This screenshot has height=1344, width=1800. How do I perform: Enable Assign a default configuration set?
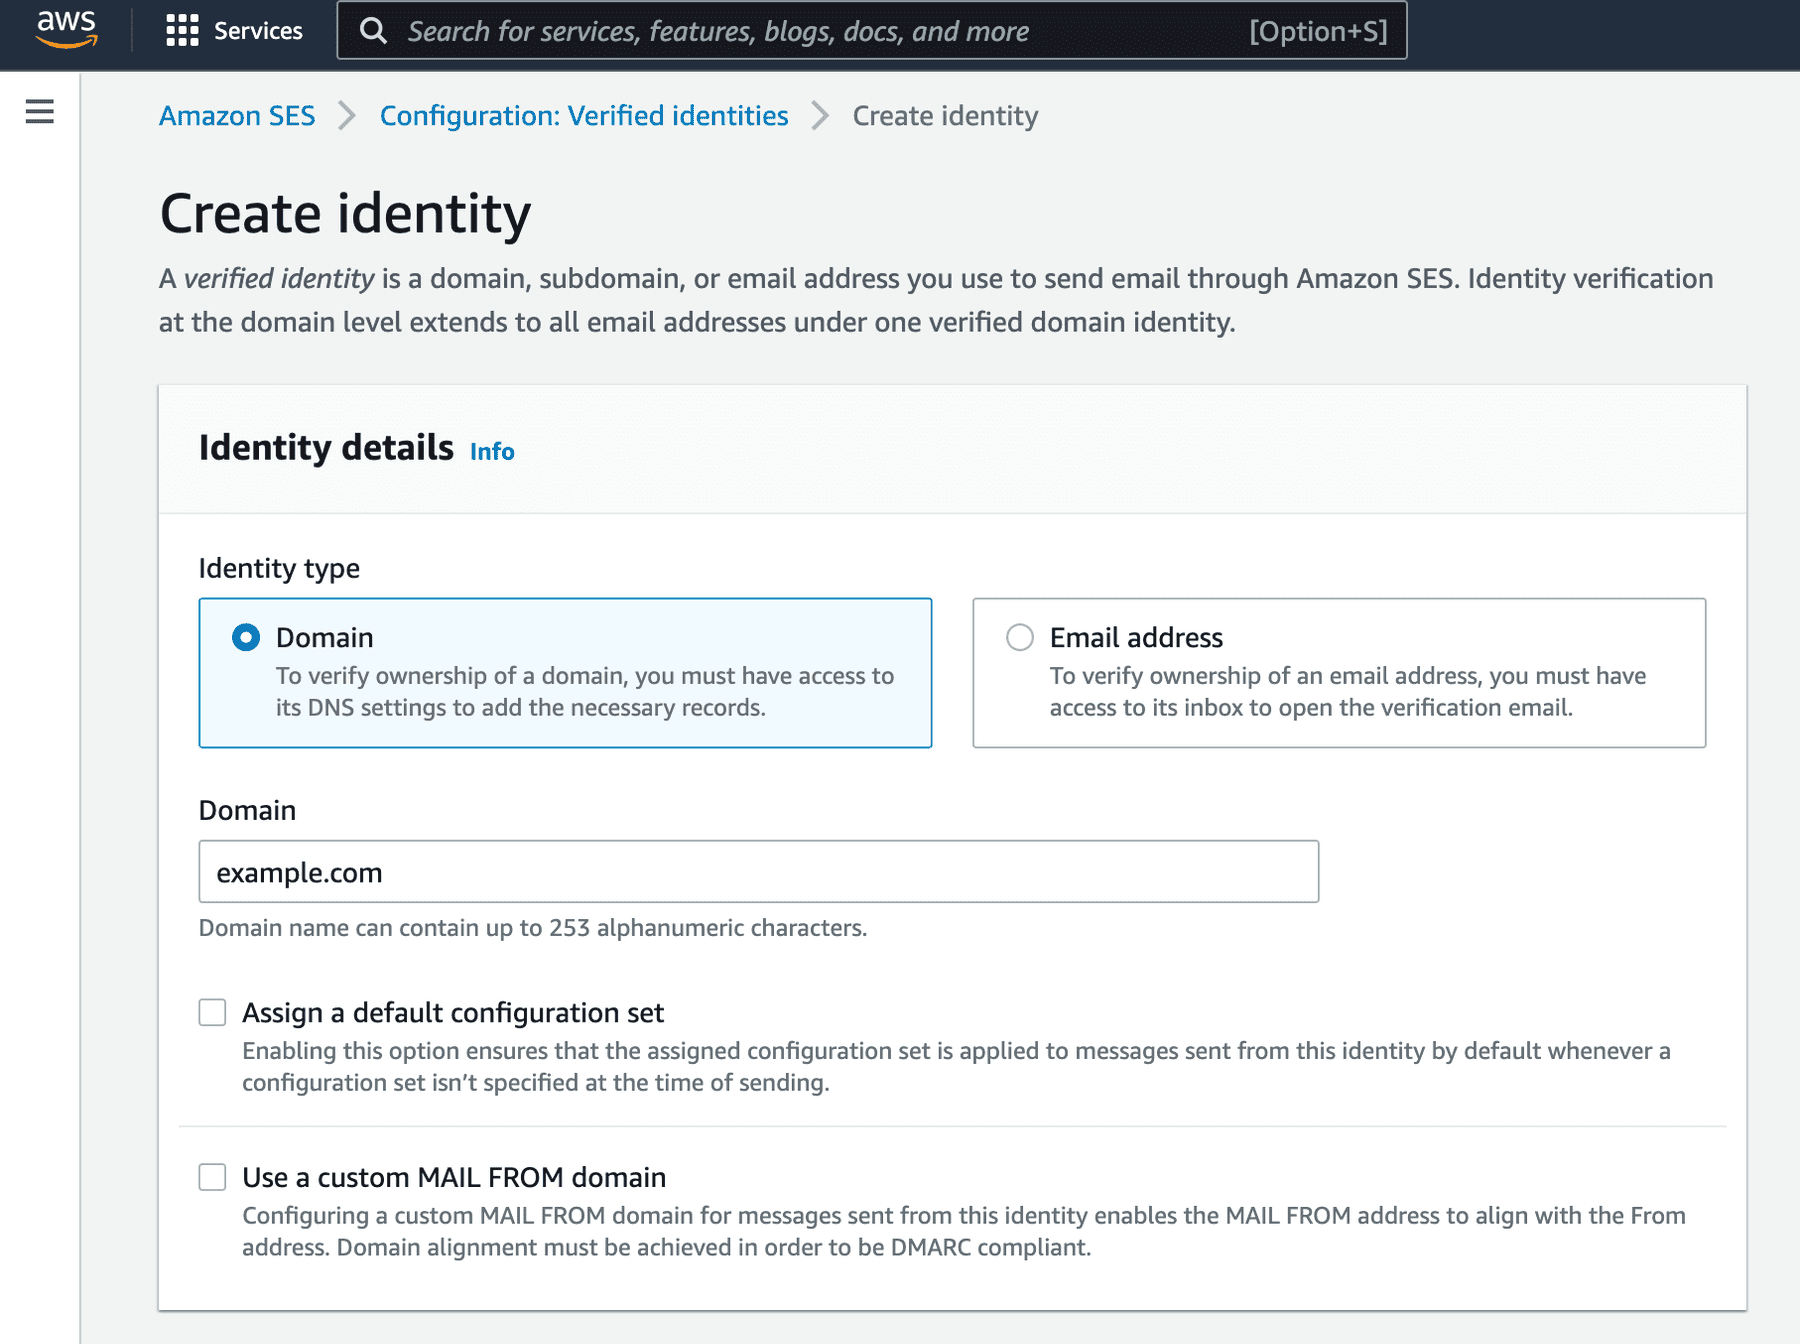[212, 1012]
